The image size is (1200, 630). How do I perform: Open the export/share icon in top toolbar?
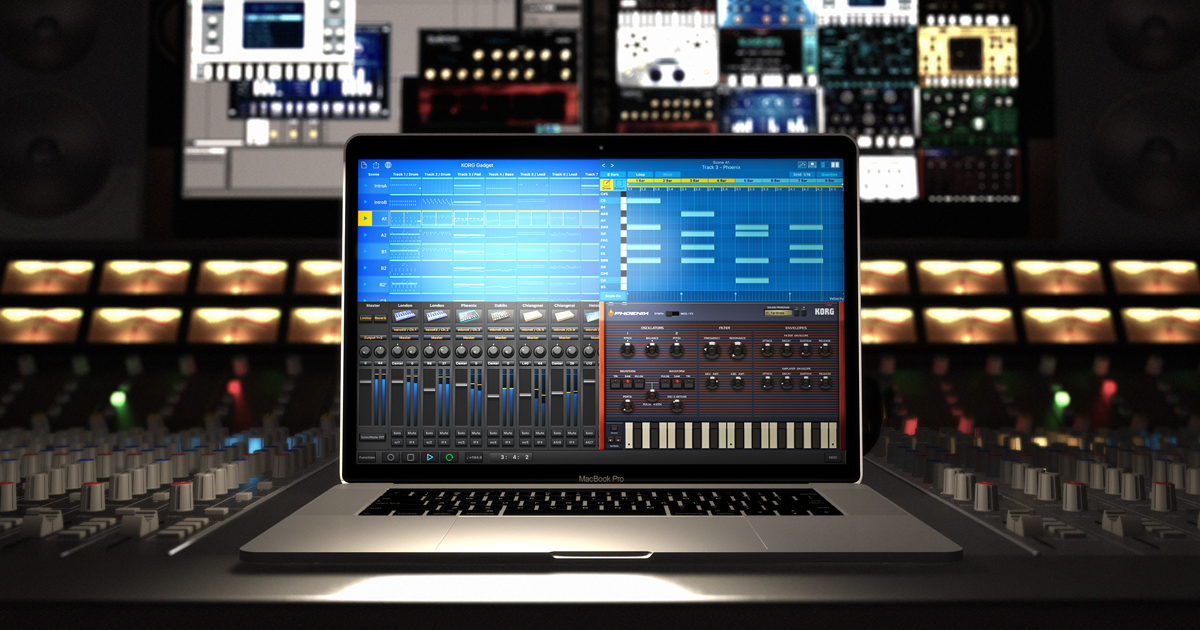pyautogui.click(x=376, y=165)
